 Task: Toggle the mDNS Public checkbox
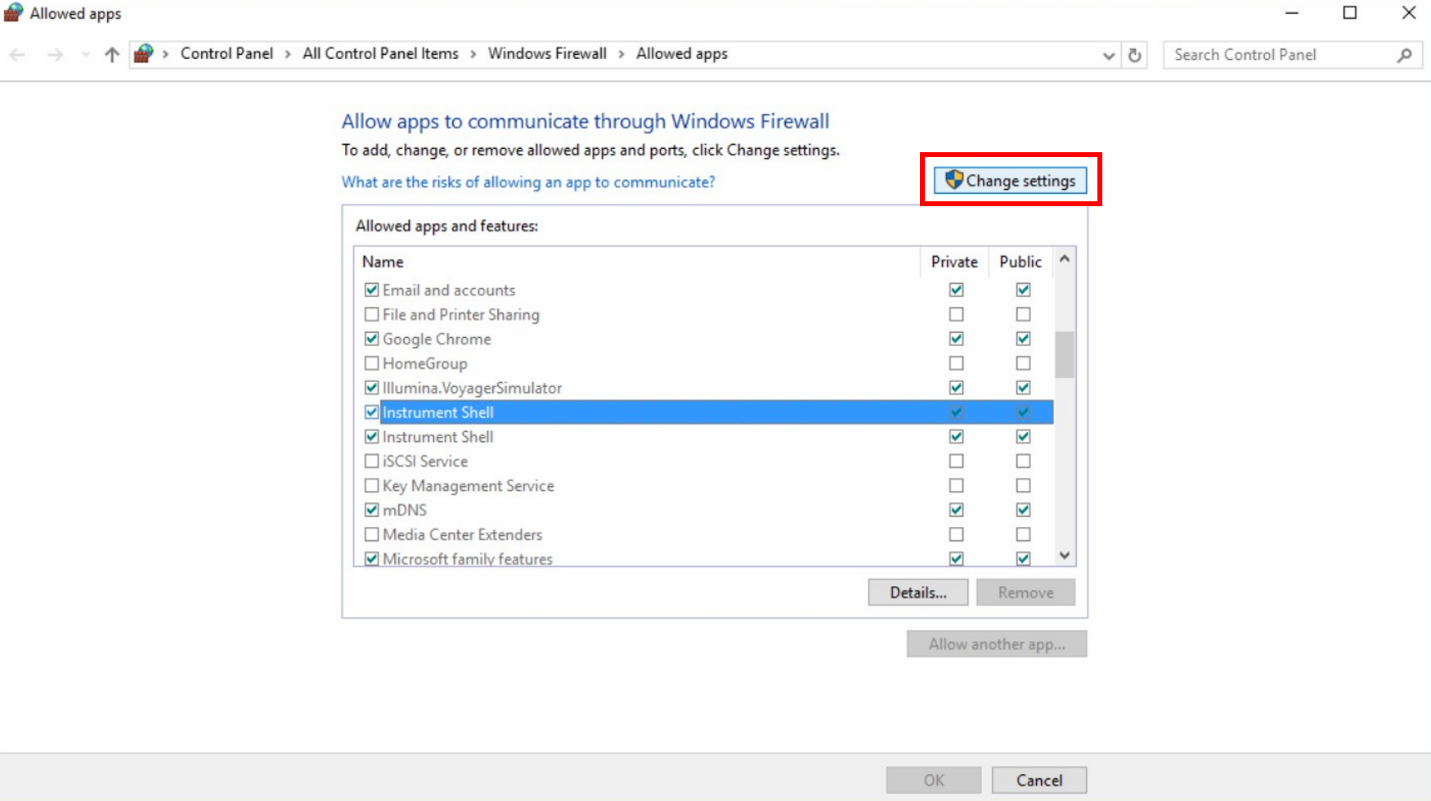pos(1023,510)
